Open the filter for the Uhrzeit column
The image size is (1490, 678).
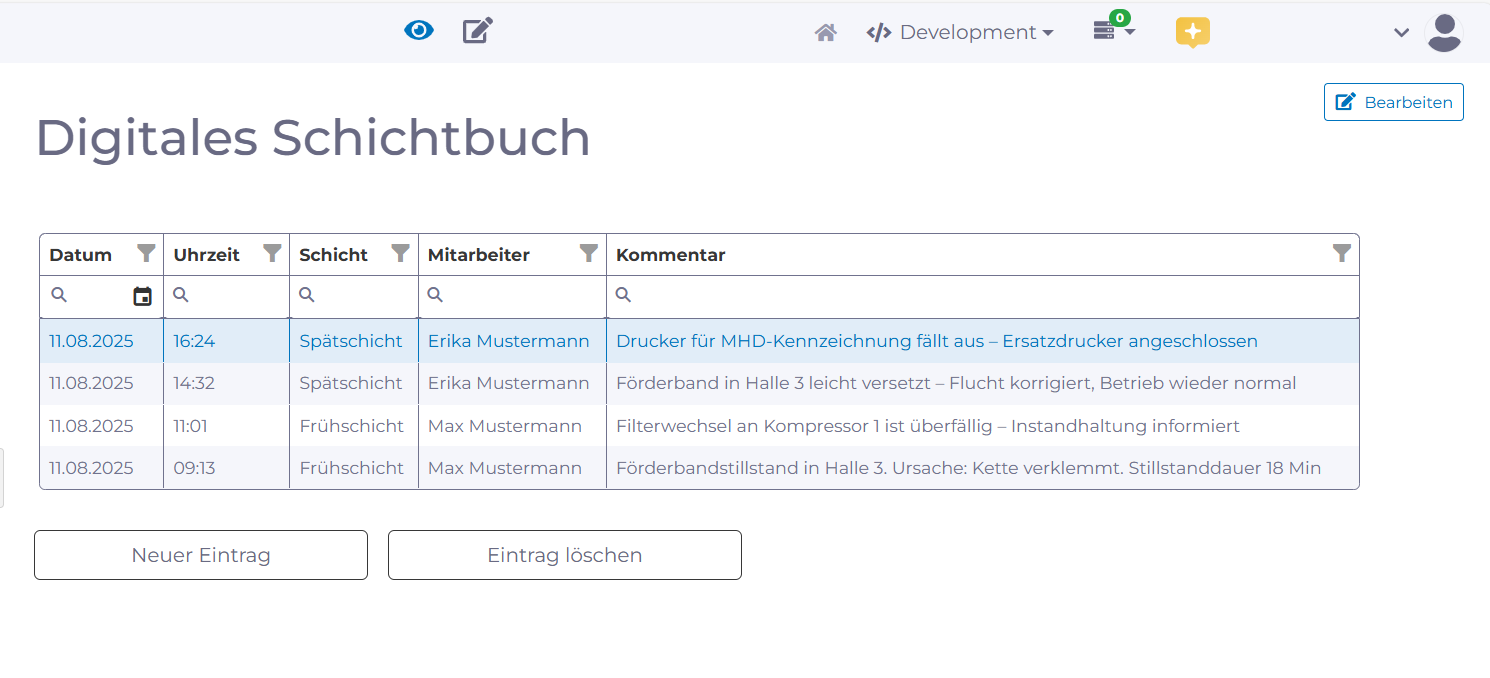pyautogui.click(x=272, y=253)
